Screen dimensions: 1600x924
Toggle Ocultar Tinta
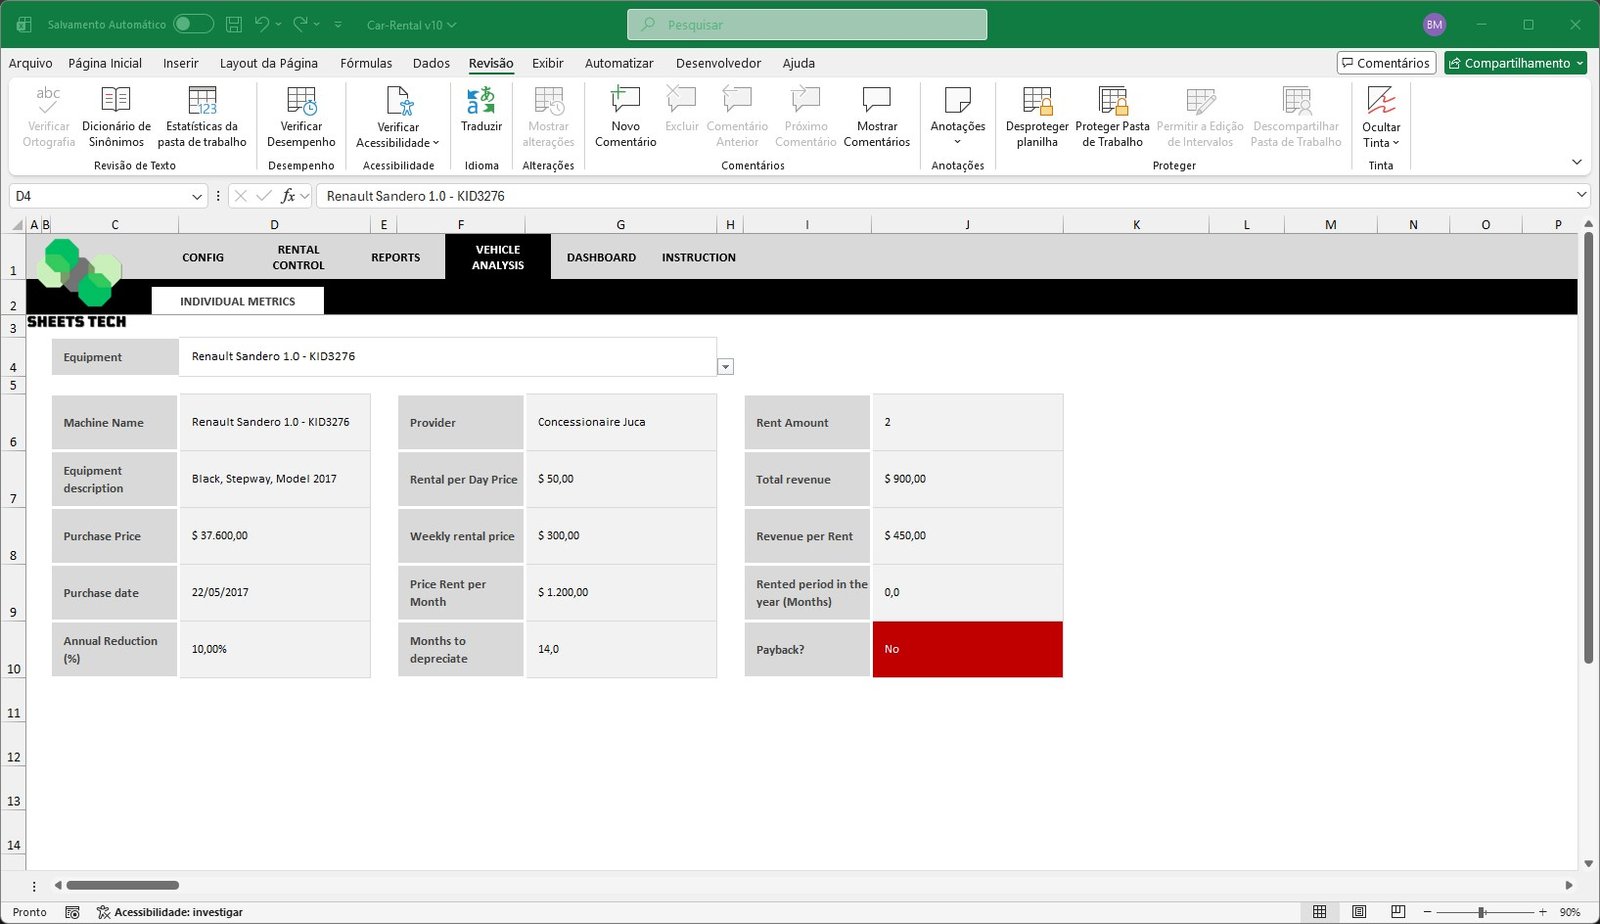click(1381, 113)
